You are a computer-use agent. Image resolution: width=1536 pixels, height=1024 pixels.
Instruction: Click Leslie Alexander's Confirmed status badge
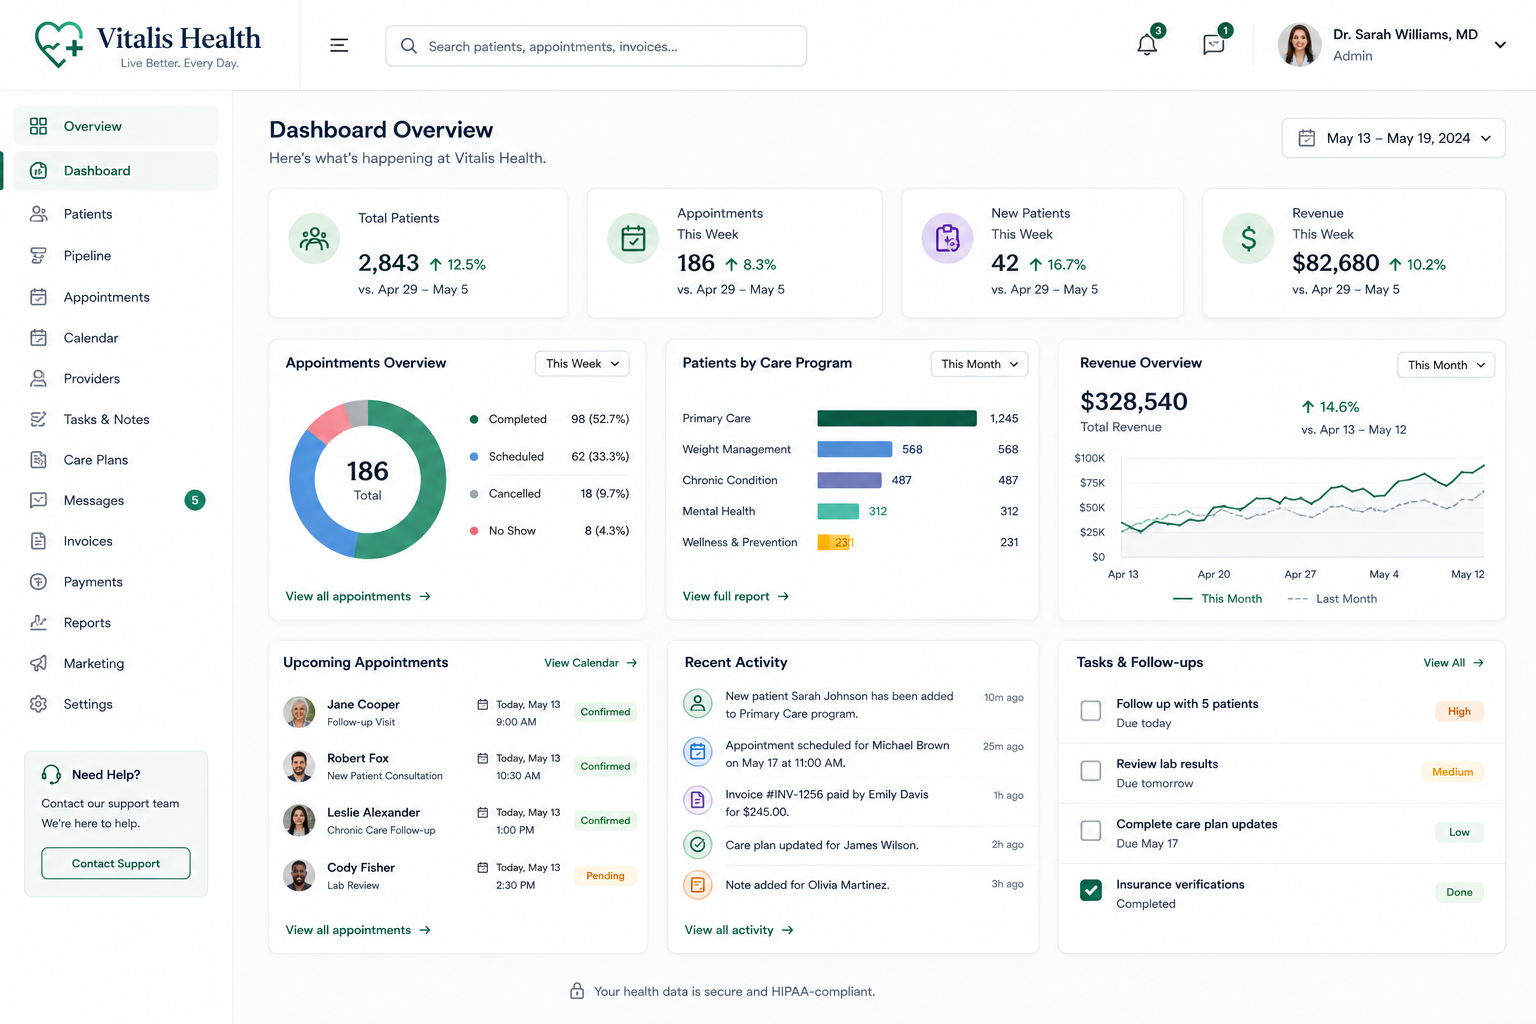click(x=605, y=820)
